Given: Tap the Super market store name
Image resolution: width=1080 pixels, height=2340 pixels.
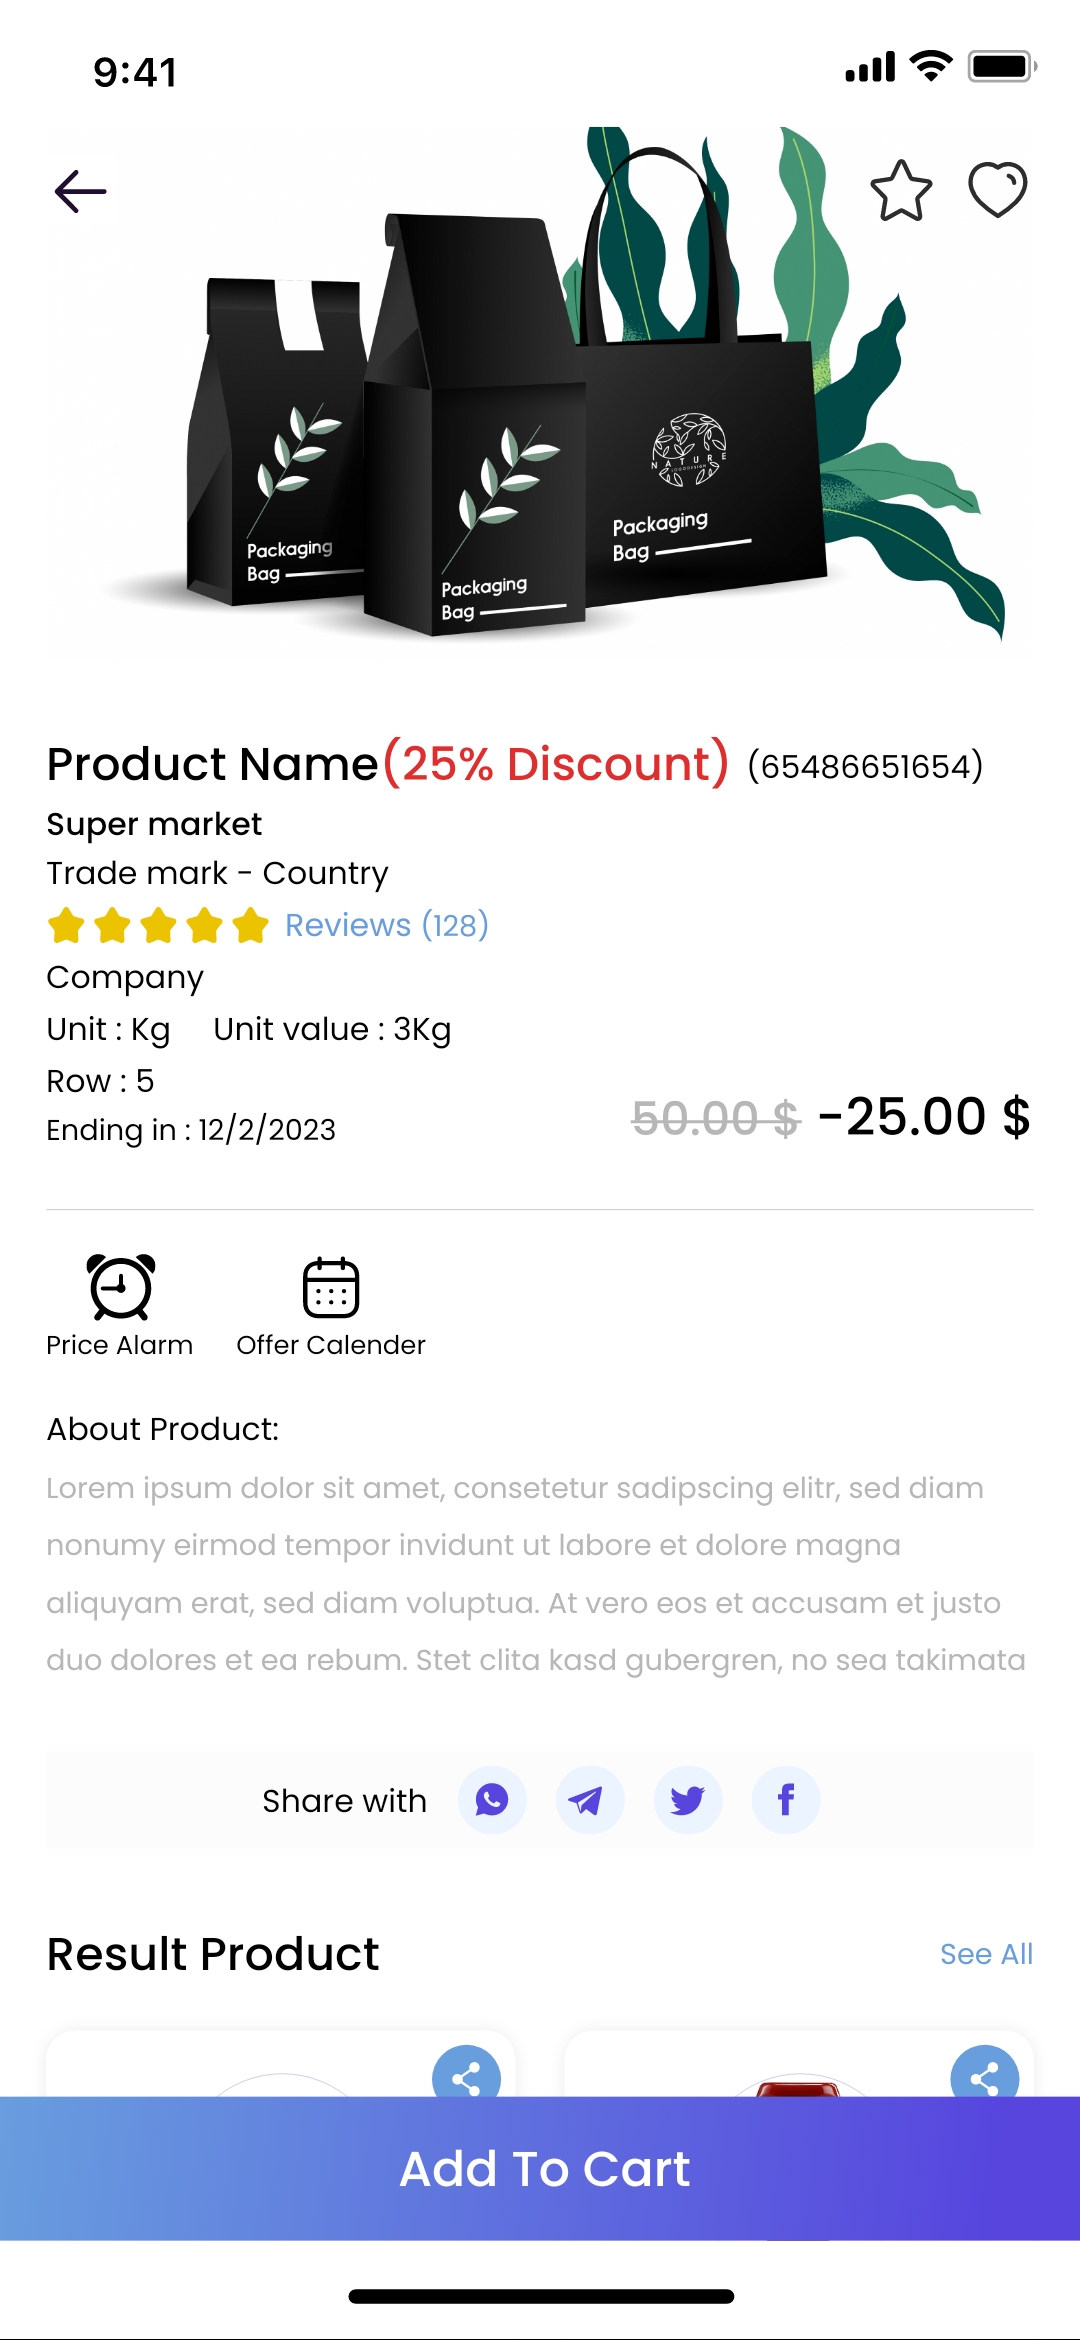Looking at the screenshot, I should tap(154, 824).
